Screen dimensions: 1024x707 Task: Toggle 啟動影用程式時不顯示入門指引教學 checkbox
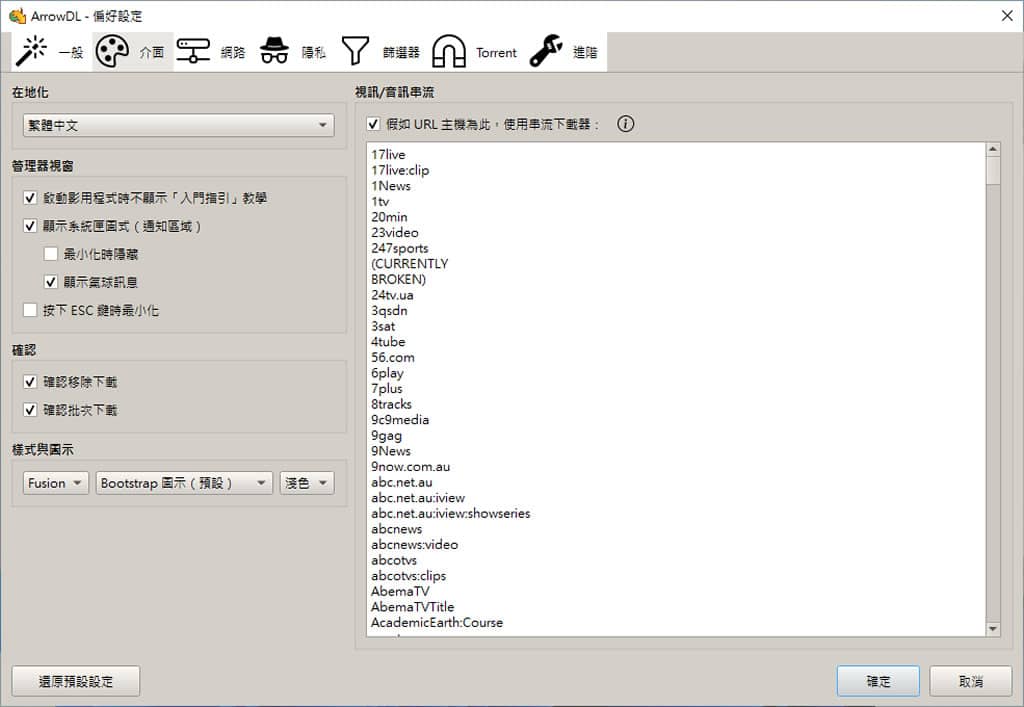[30, 198]
